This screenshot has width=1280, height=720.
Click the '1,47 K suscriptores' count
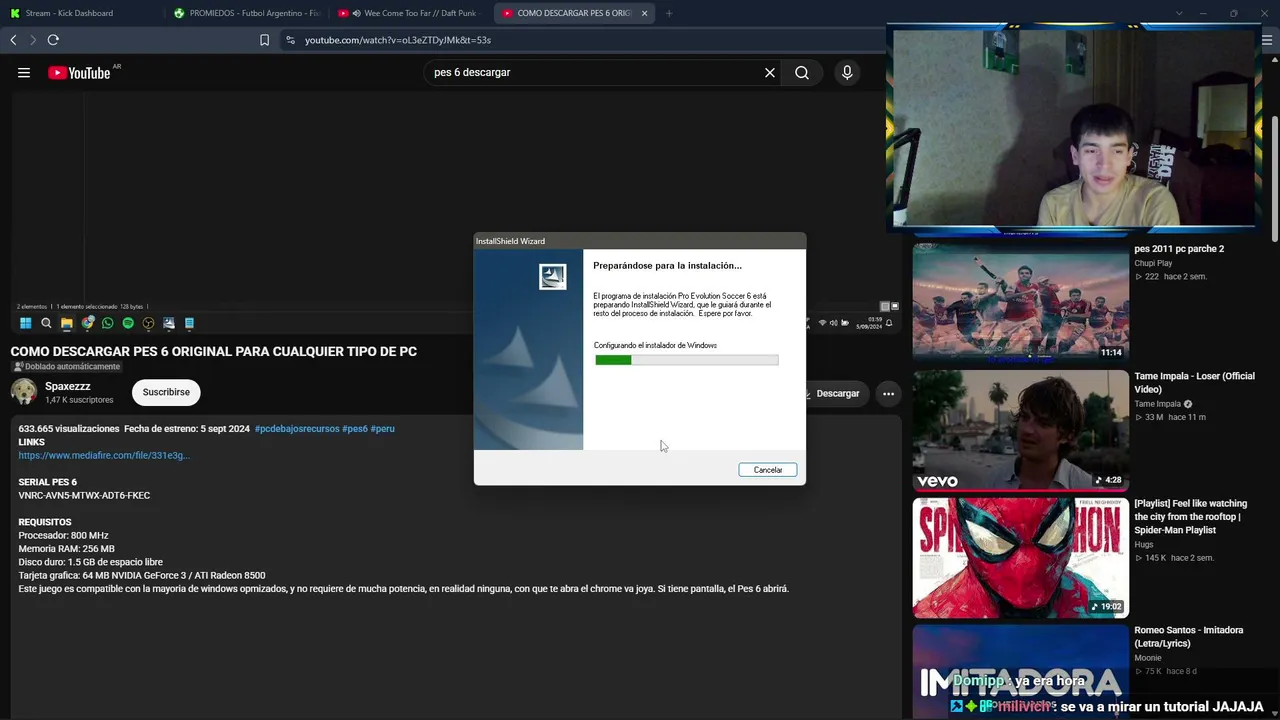79,400
